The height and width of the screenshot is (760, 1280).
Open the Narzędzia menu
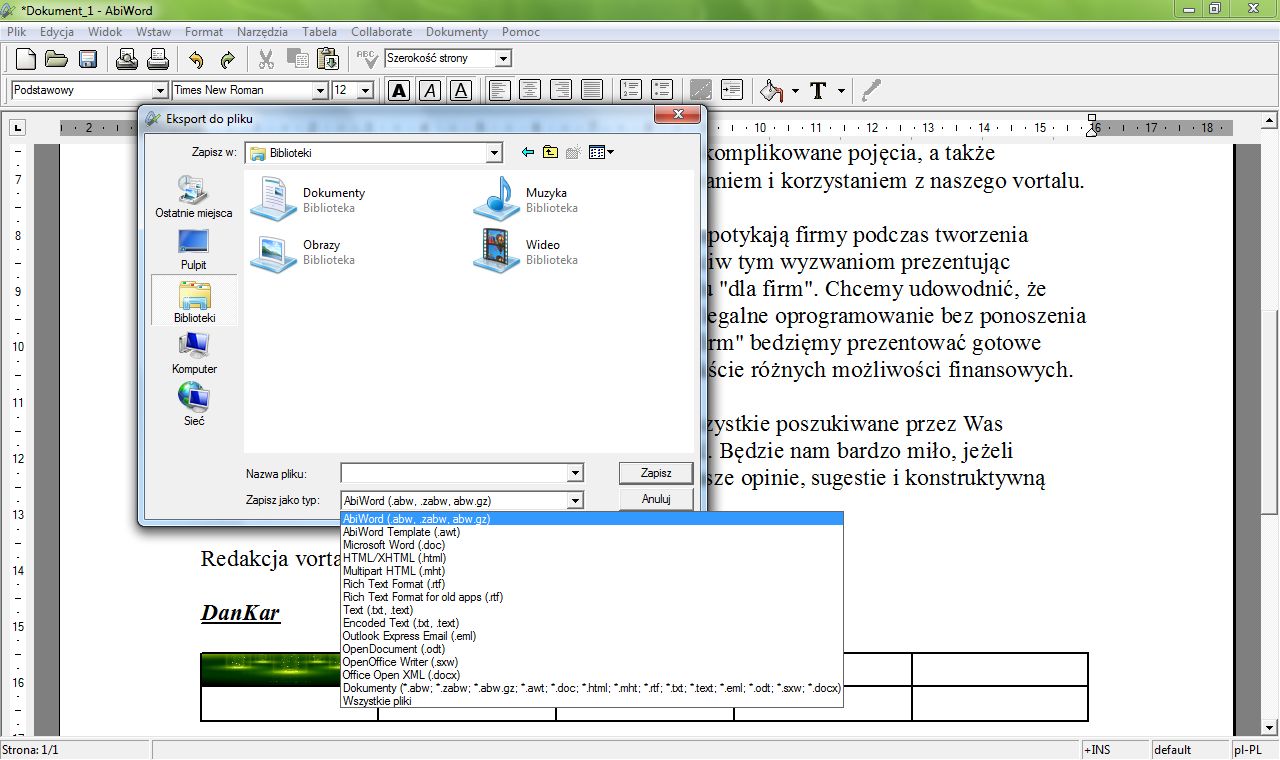[x=263, y=32]
